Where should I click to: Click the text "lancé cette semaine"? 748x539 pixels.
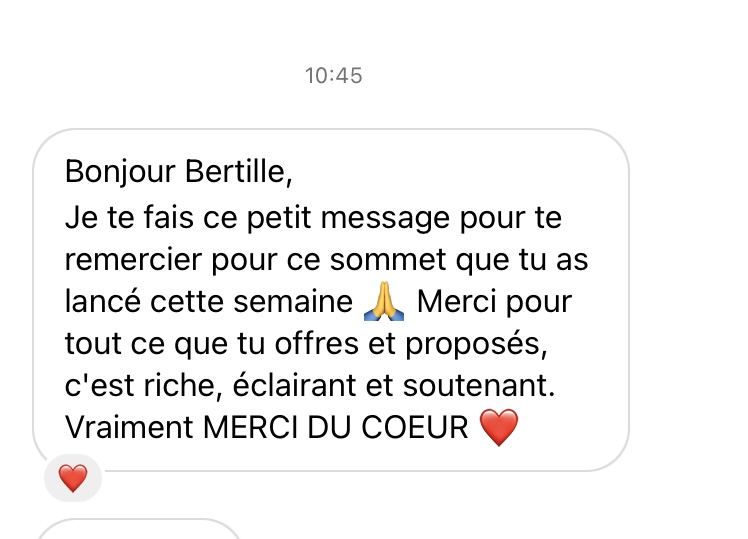click(209, 301)
